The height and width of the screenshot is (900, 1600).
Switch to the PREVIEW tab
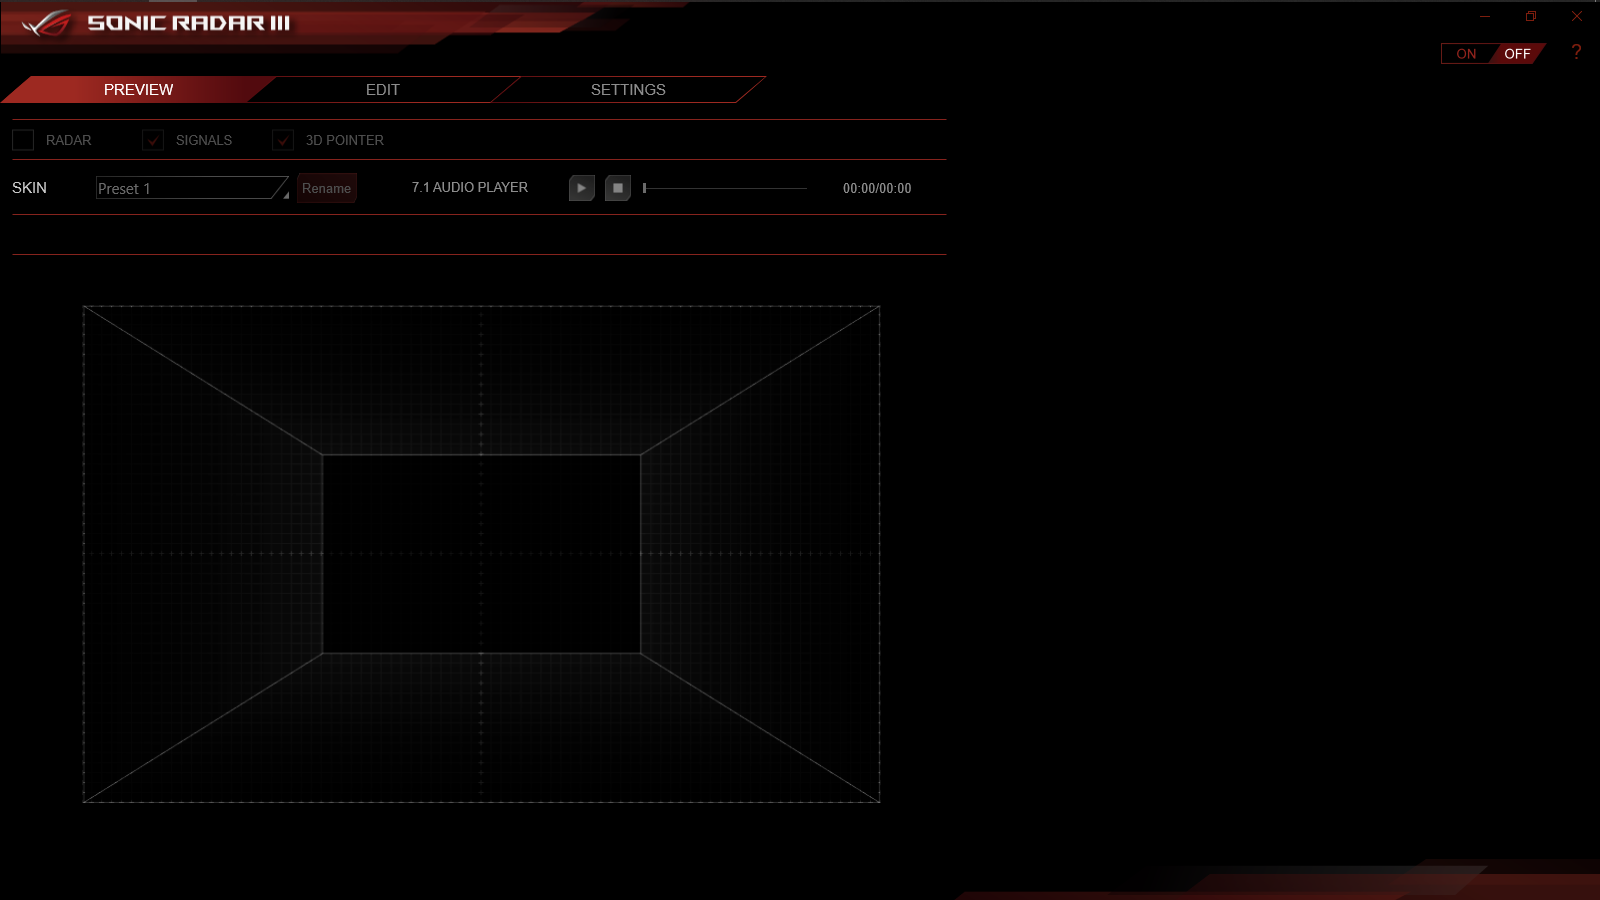click(138, 90)
